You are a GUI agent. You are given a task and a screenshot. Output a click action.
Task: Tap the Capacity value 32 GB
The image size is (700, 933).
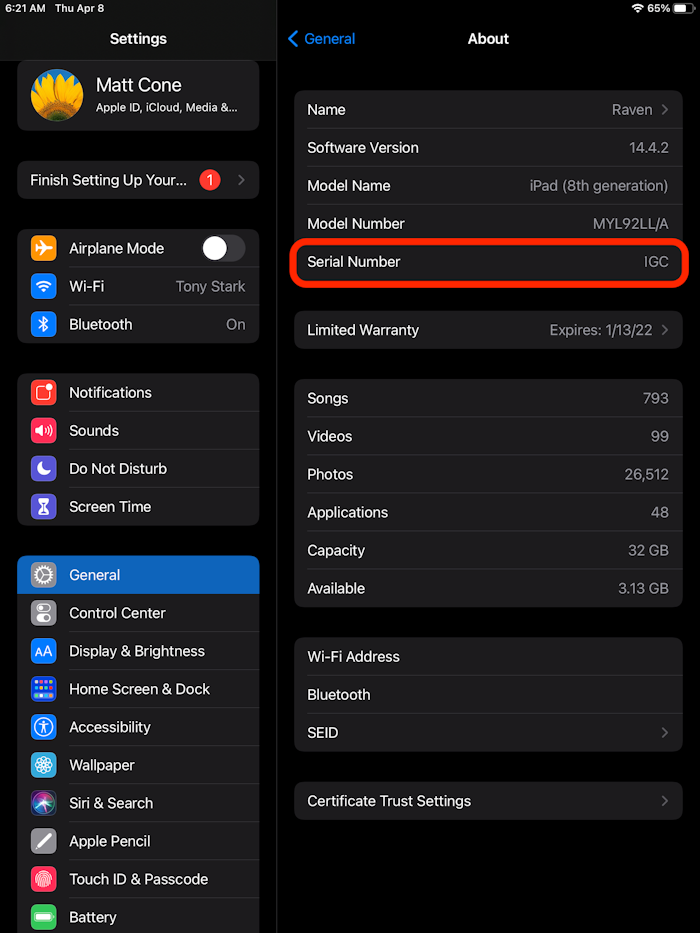pyautogui.click(x=648, y=551)
